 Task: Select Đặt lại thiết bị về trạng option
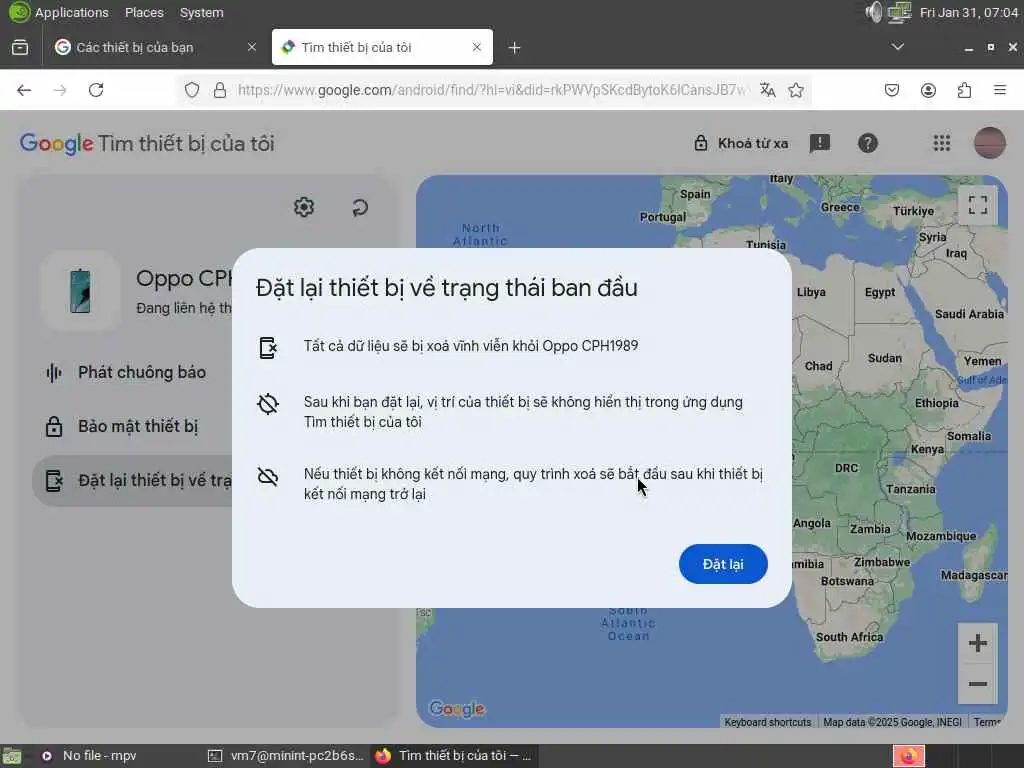132,481
